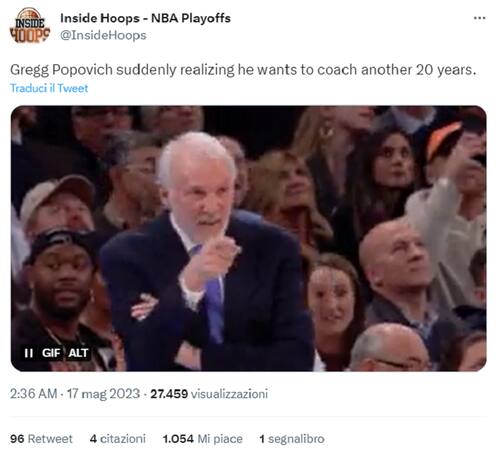Click the Retweet label text
500x457 pixels.
[50, 439]
